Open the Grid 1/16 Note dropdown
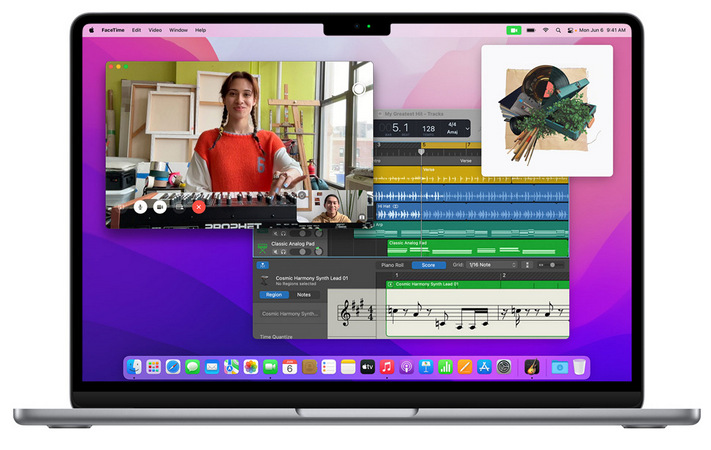Screen dimensions: 711x450 tap(492, 265)
